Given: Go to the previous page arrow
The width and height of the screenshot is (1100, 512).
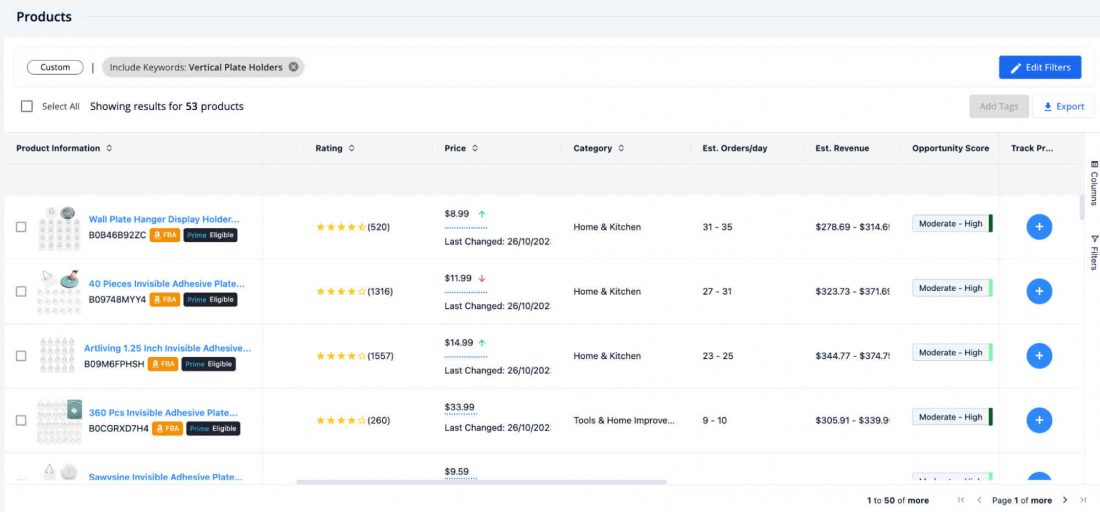Looking at the screenshot, I should [979, 500].
